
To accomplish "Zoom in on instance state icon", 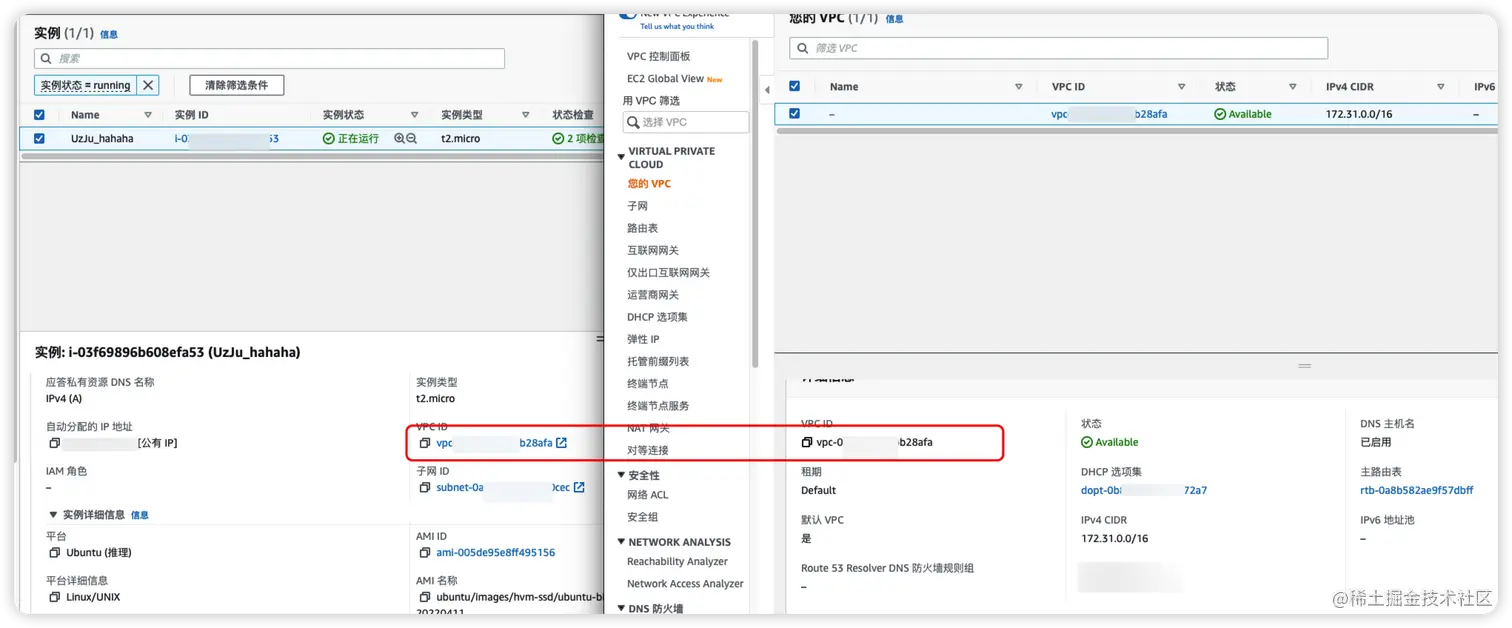I will pos(399,139).
